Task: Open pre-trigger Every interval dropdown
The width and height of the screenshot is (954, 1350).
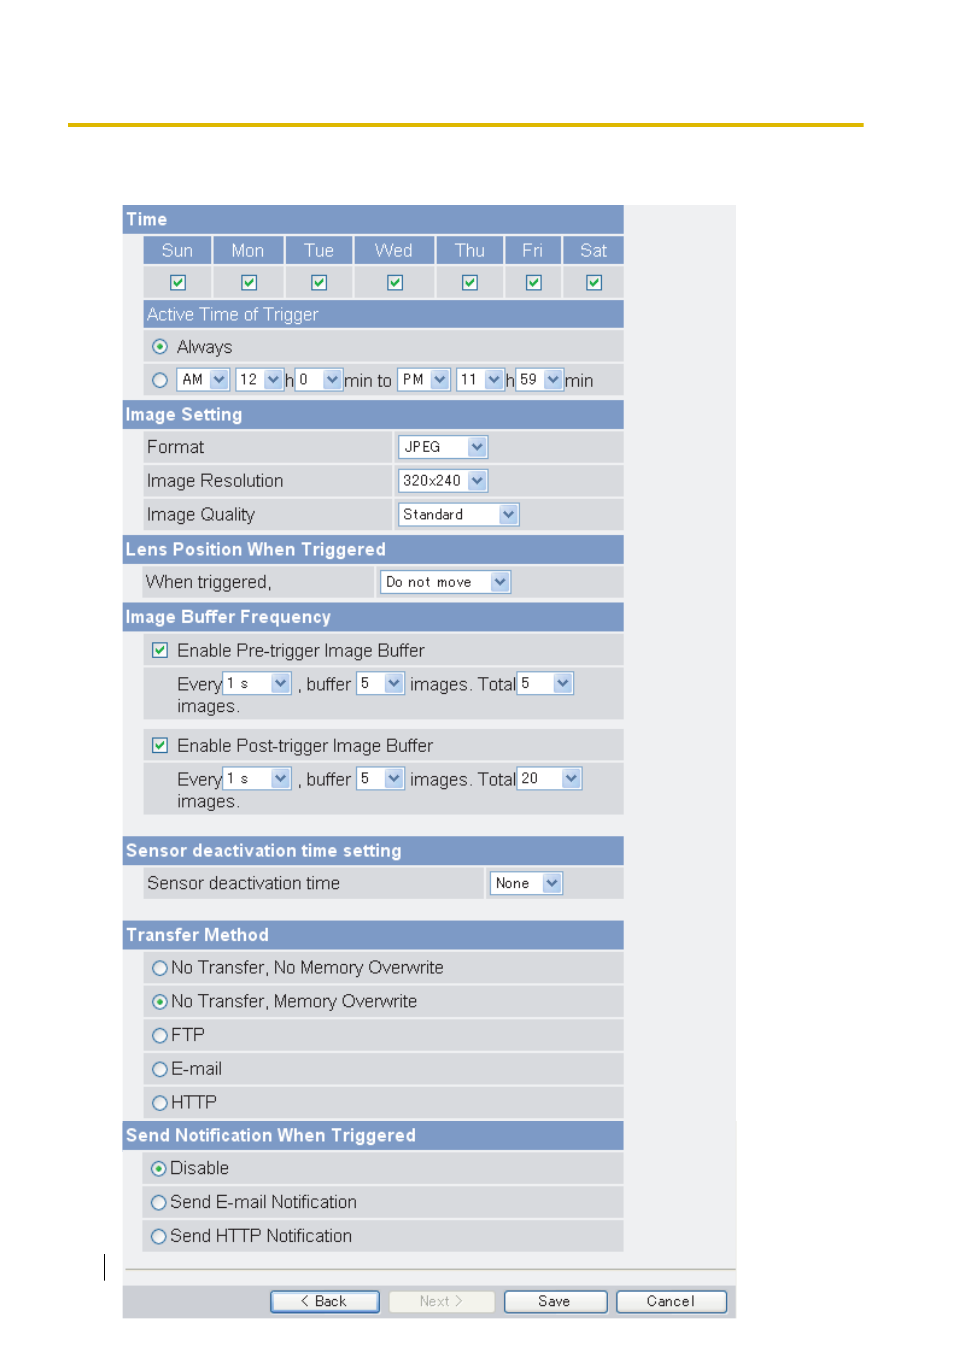Action: (x=257, y=683)
